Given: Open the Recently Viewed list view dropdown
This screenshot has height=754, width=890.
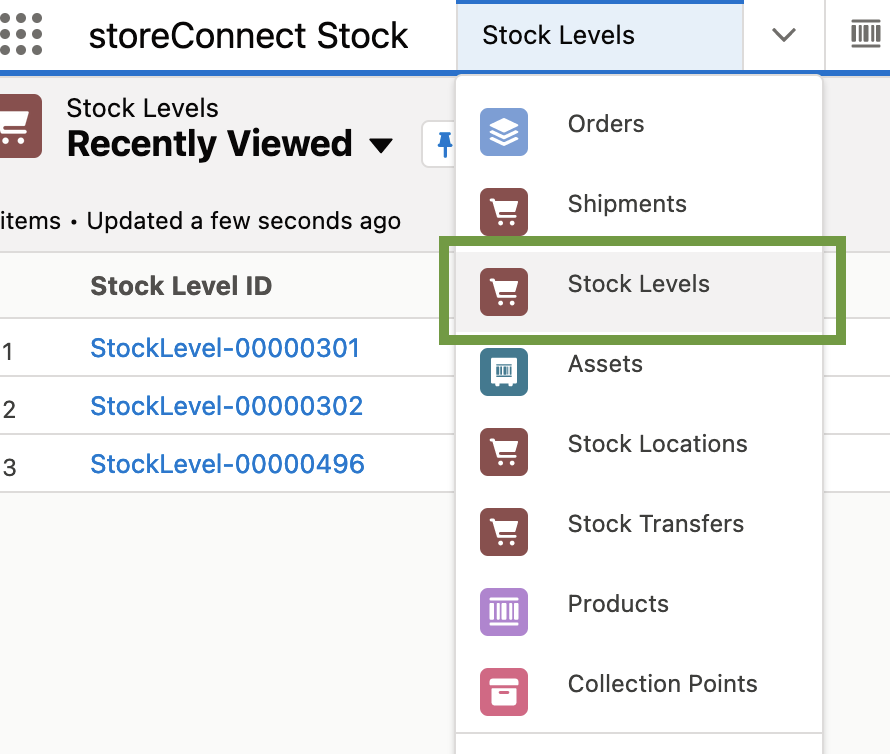Looking at the screenshot, I should 380,146.
